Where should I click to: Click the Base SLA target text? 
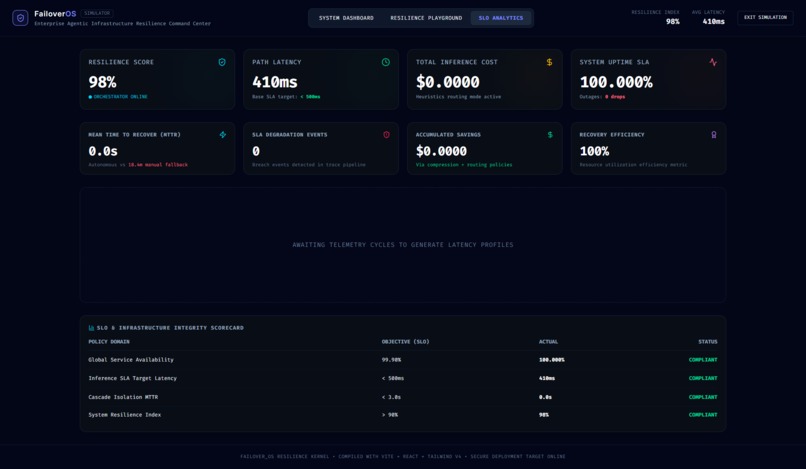click(x=286, y=97)
